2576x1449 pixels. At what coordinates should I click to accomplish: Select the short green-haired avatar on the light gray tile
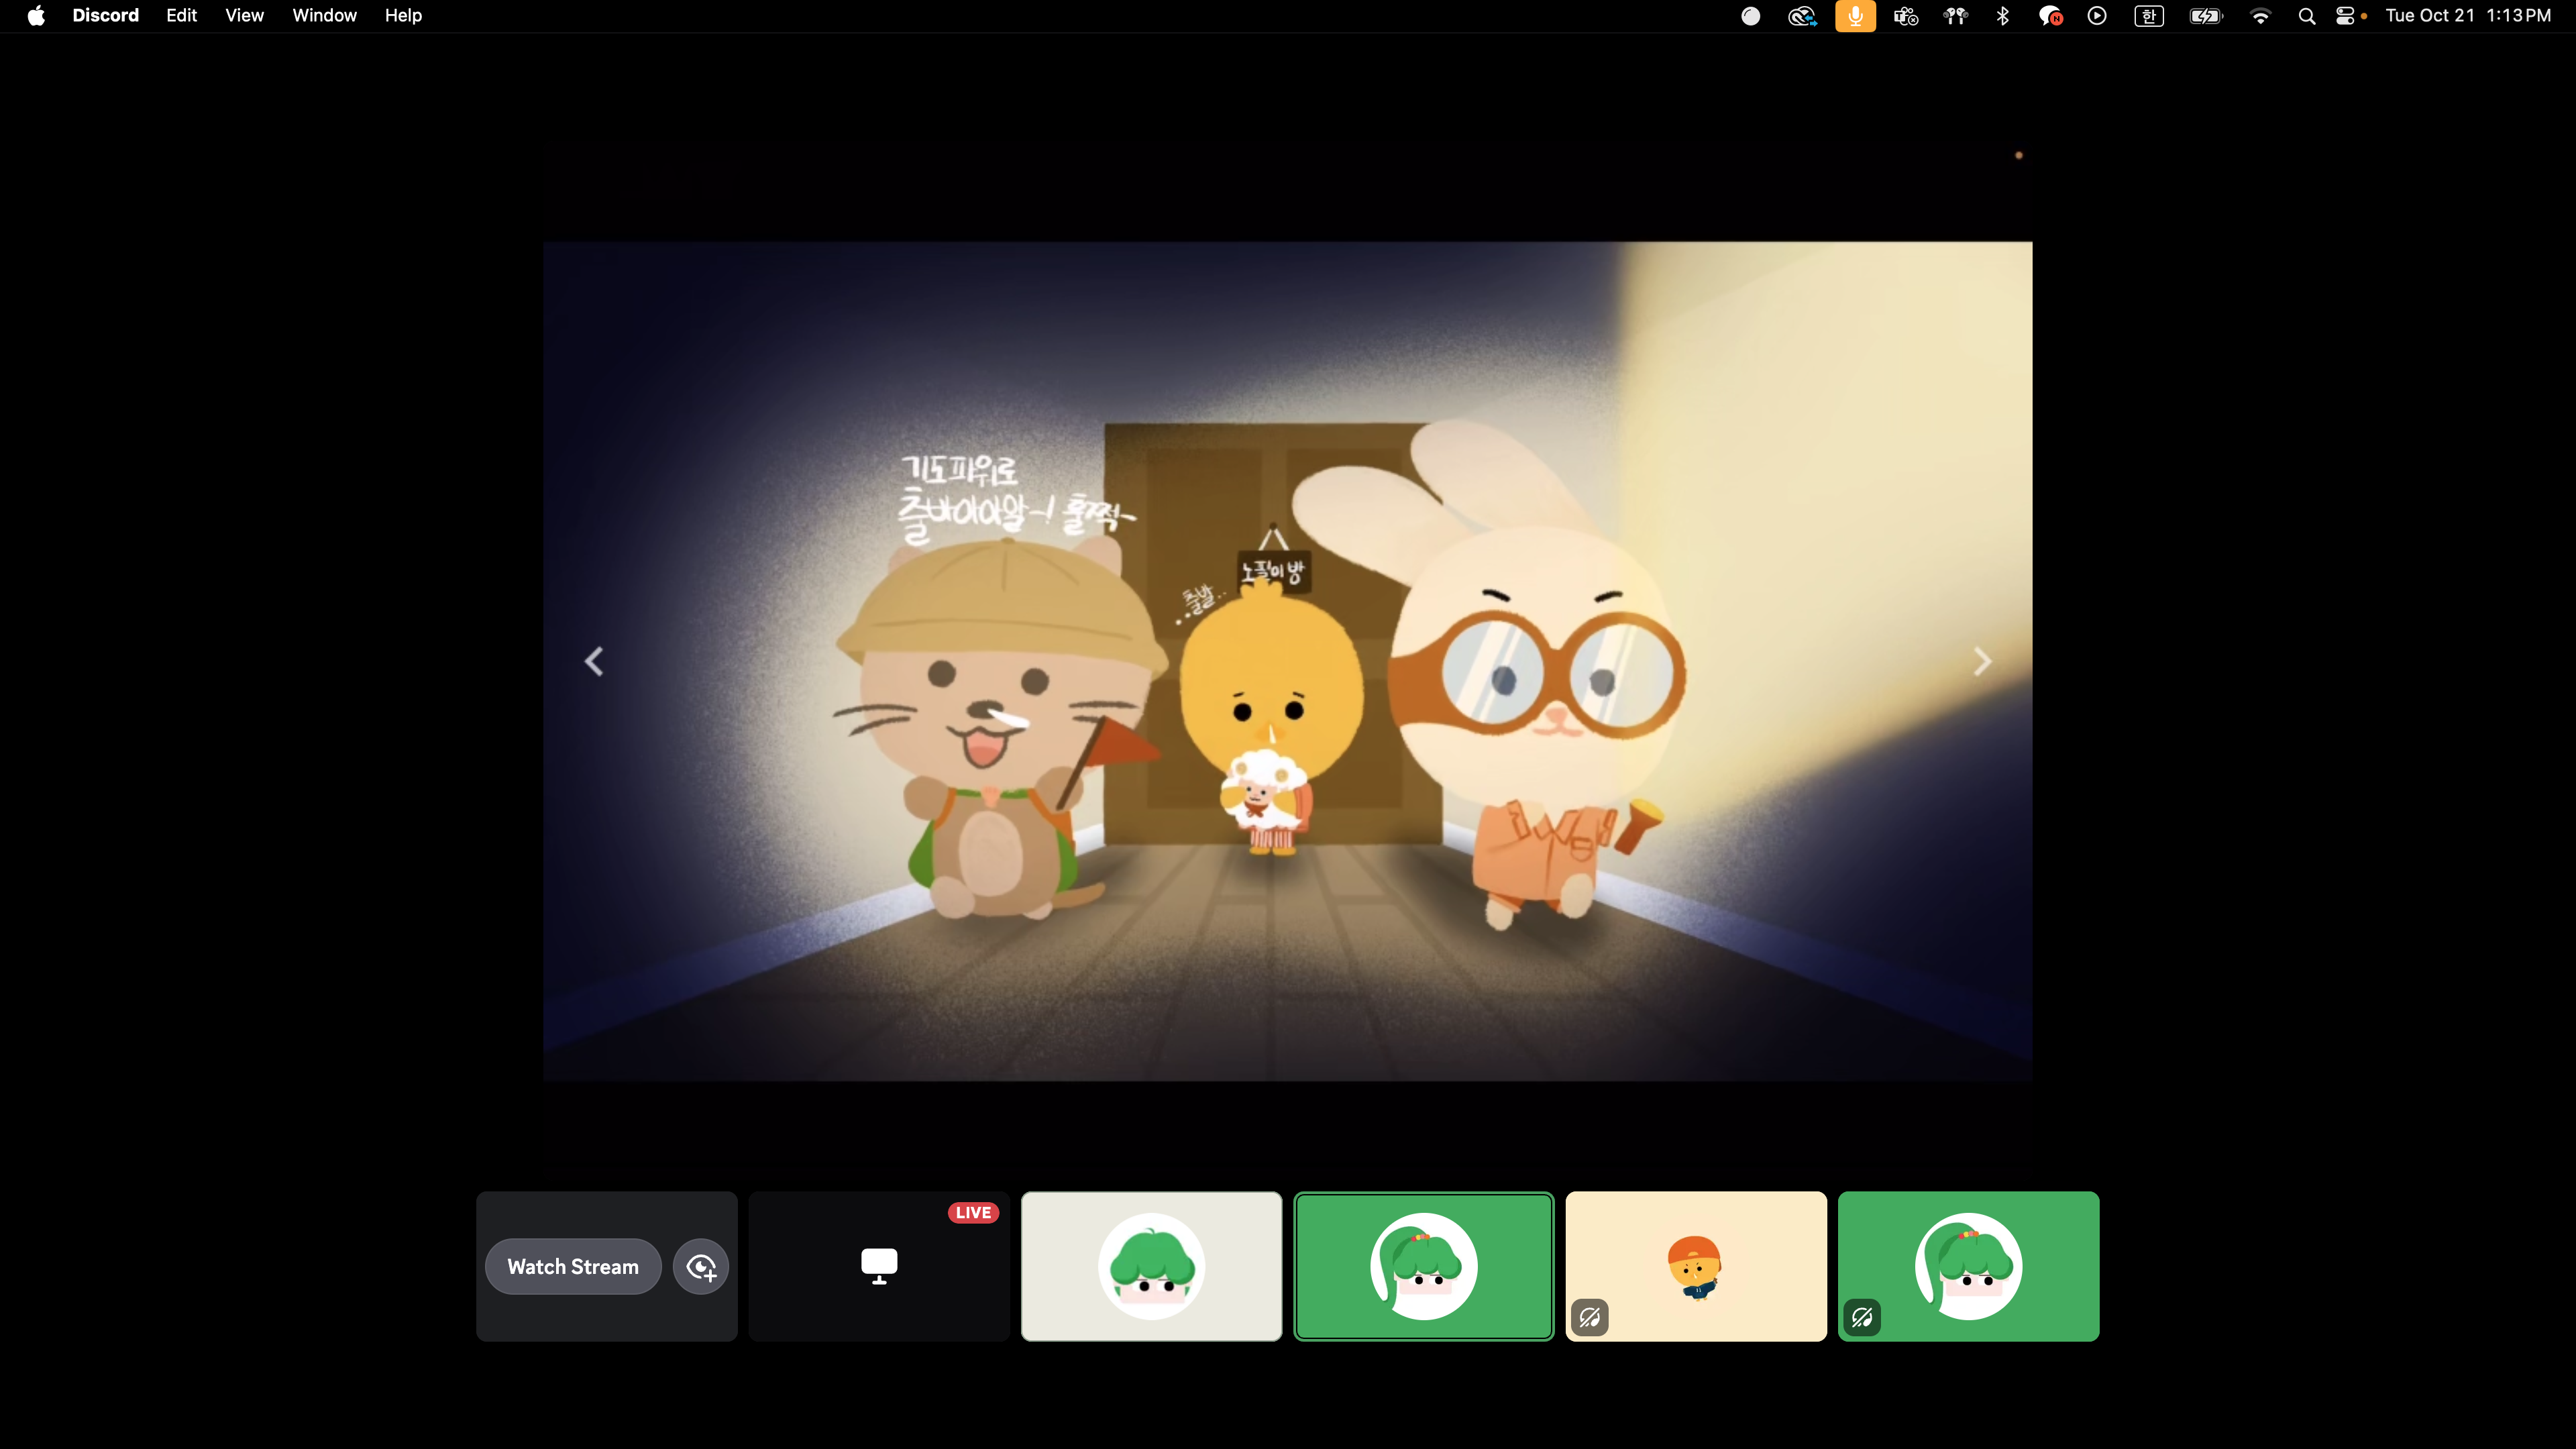1151,1266
